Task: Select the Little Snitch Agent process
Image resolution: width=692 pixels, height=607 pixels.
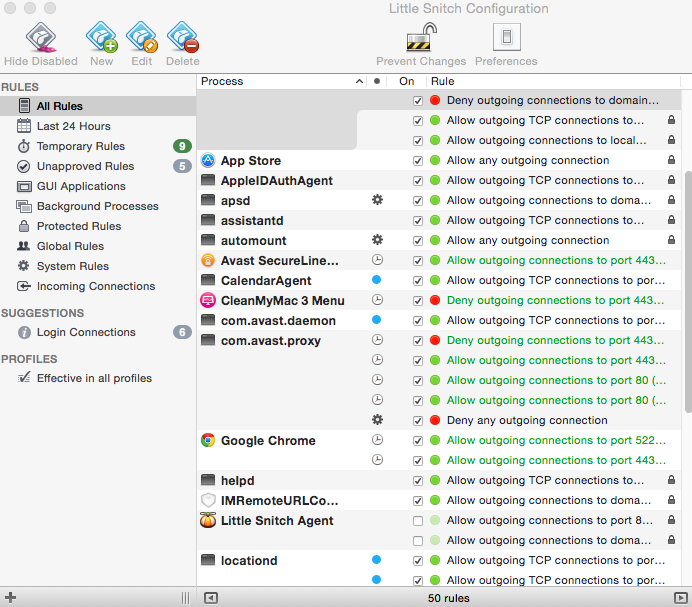Action: pos(277,521)
